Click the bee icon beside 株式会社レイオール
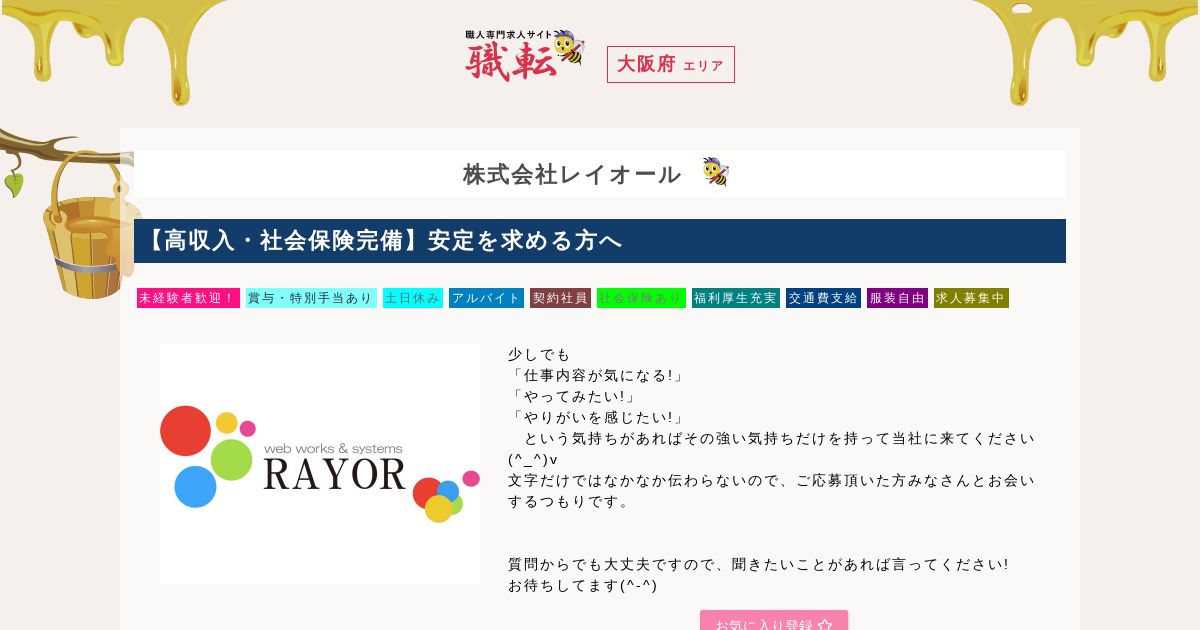The image size is (1200, 630). coord(715,172)
